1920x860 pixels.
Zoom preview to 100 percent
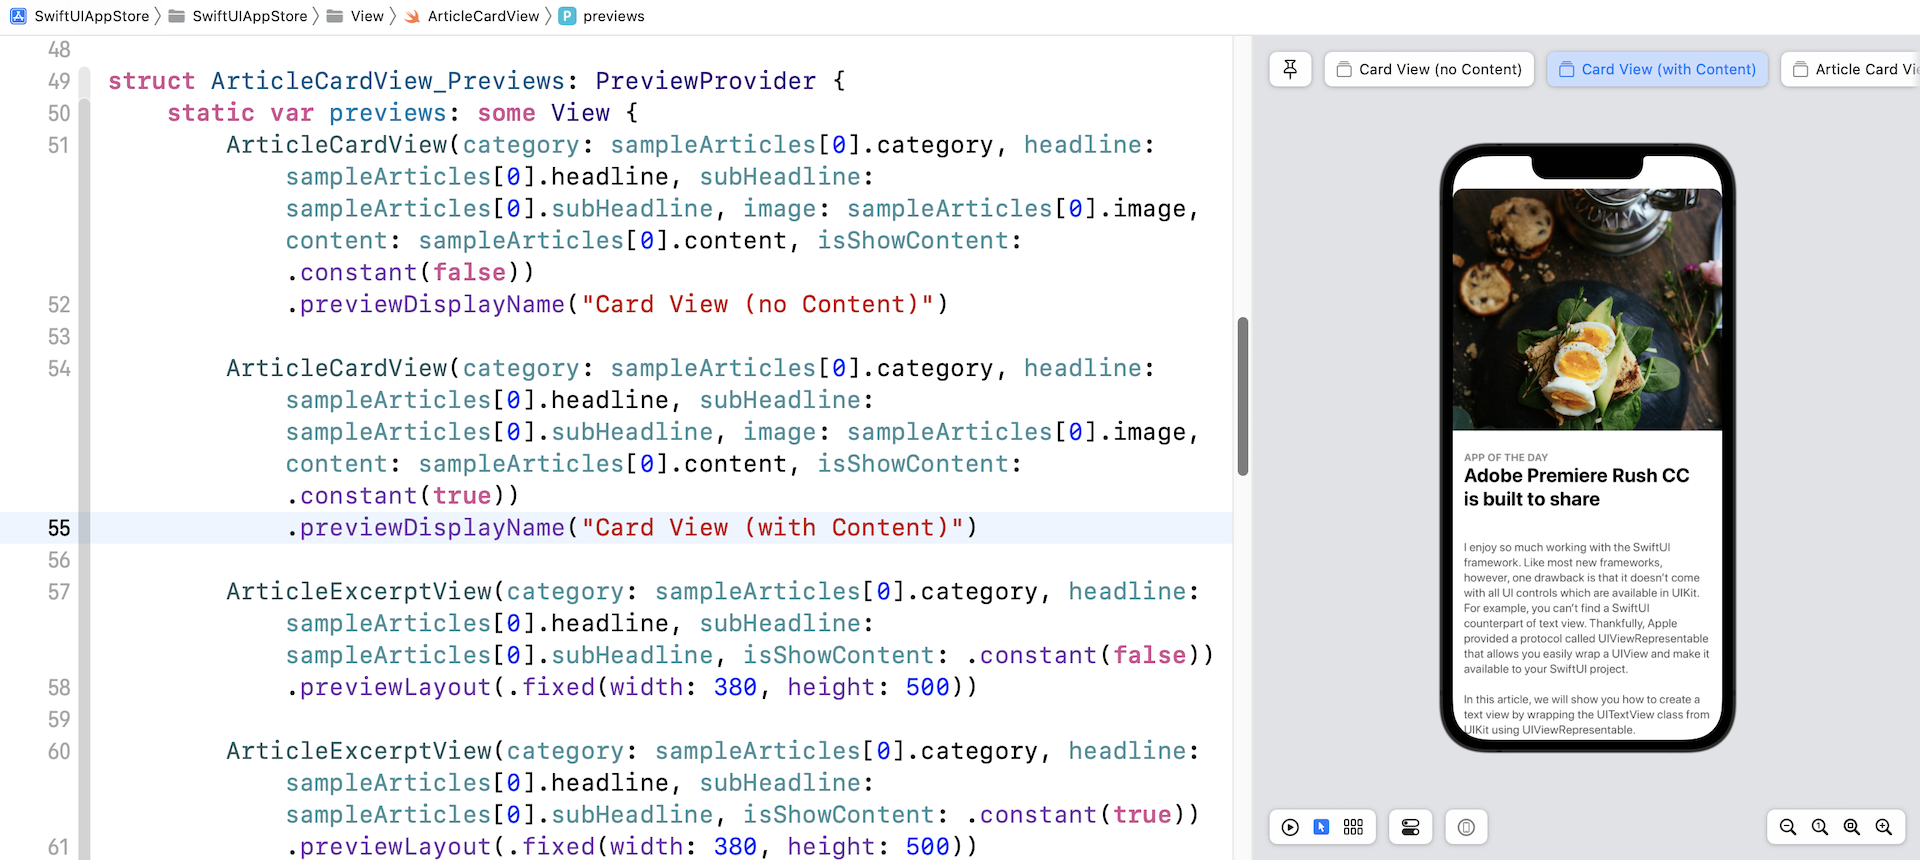[x=1820, y=827]
